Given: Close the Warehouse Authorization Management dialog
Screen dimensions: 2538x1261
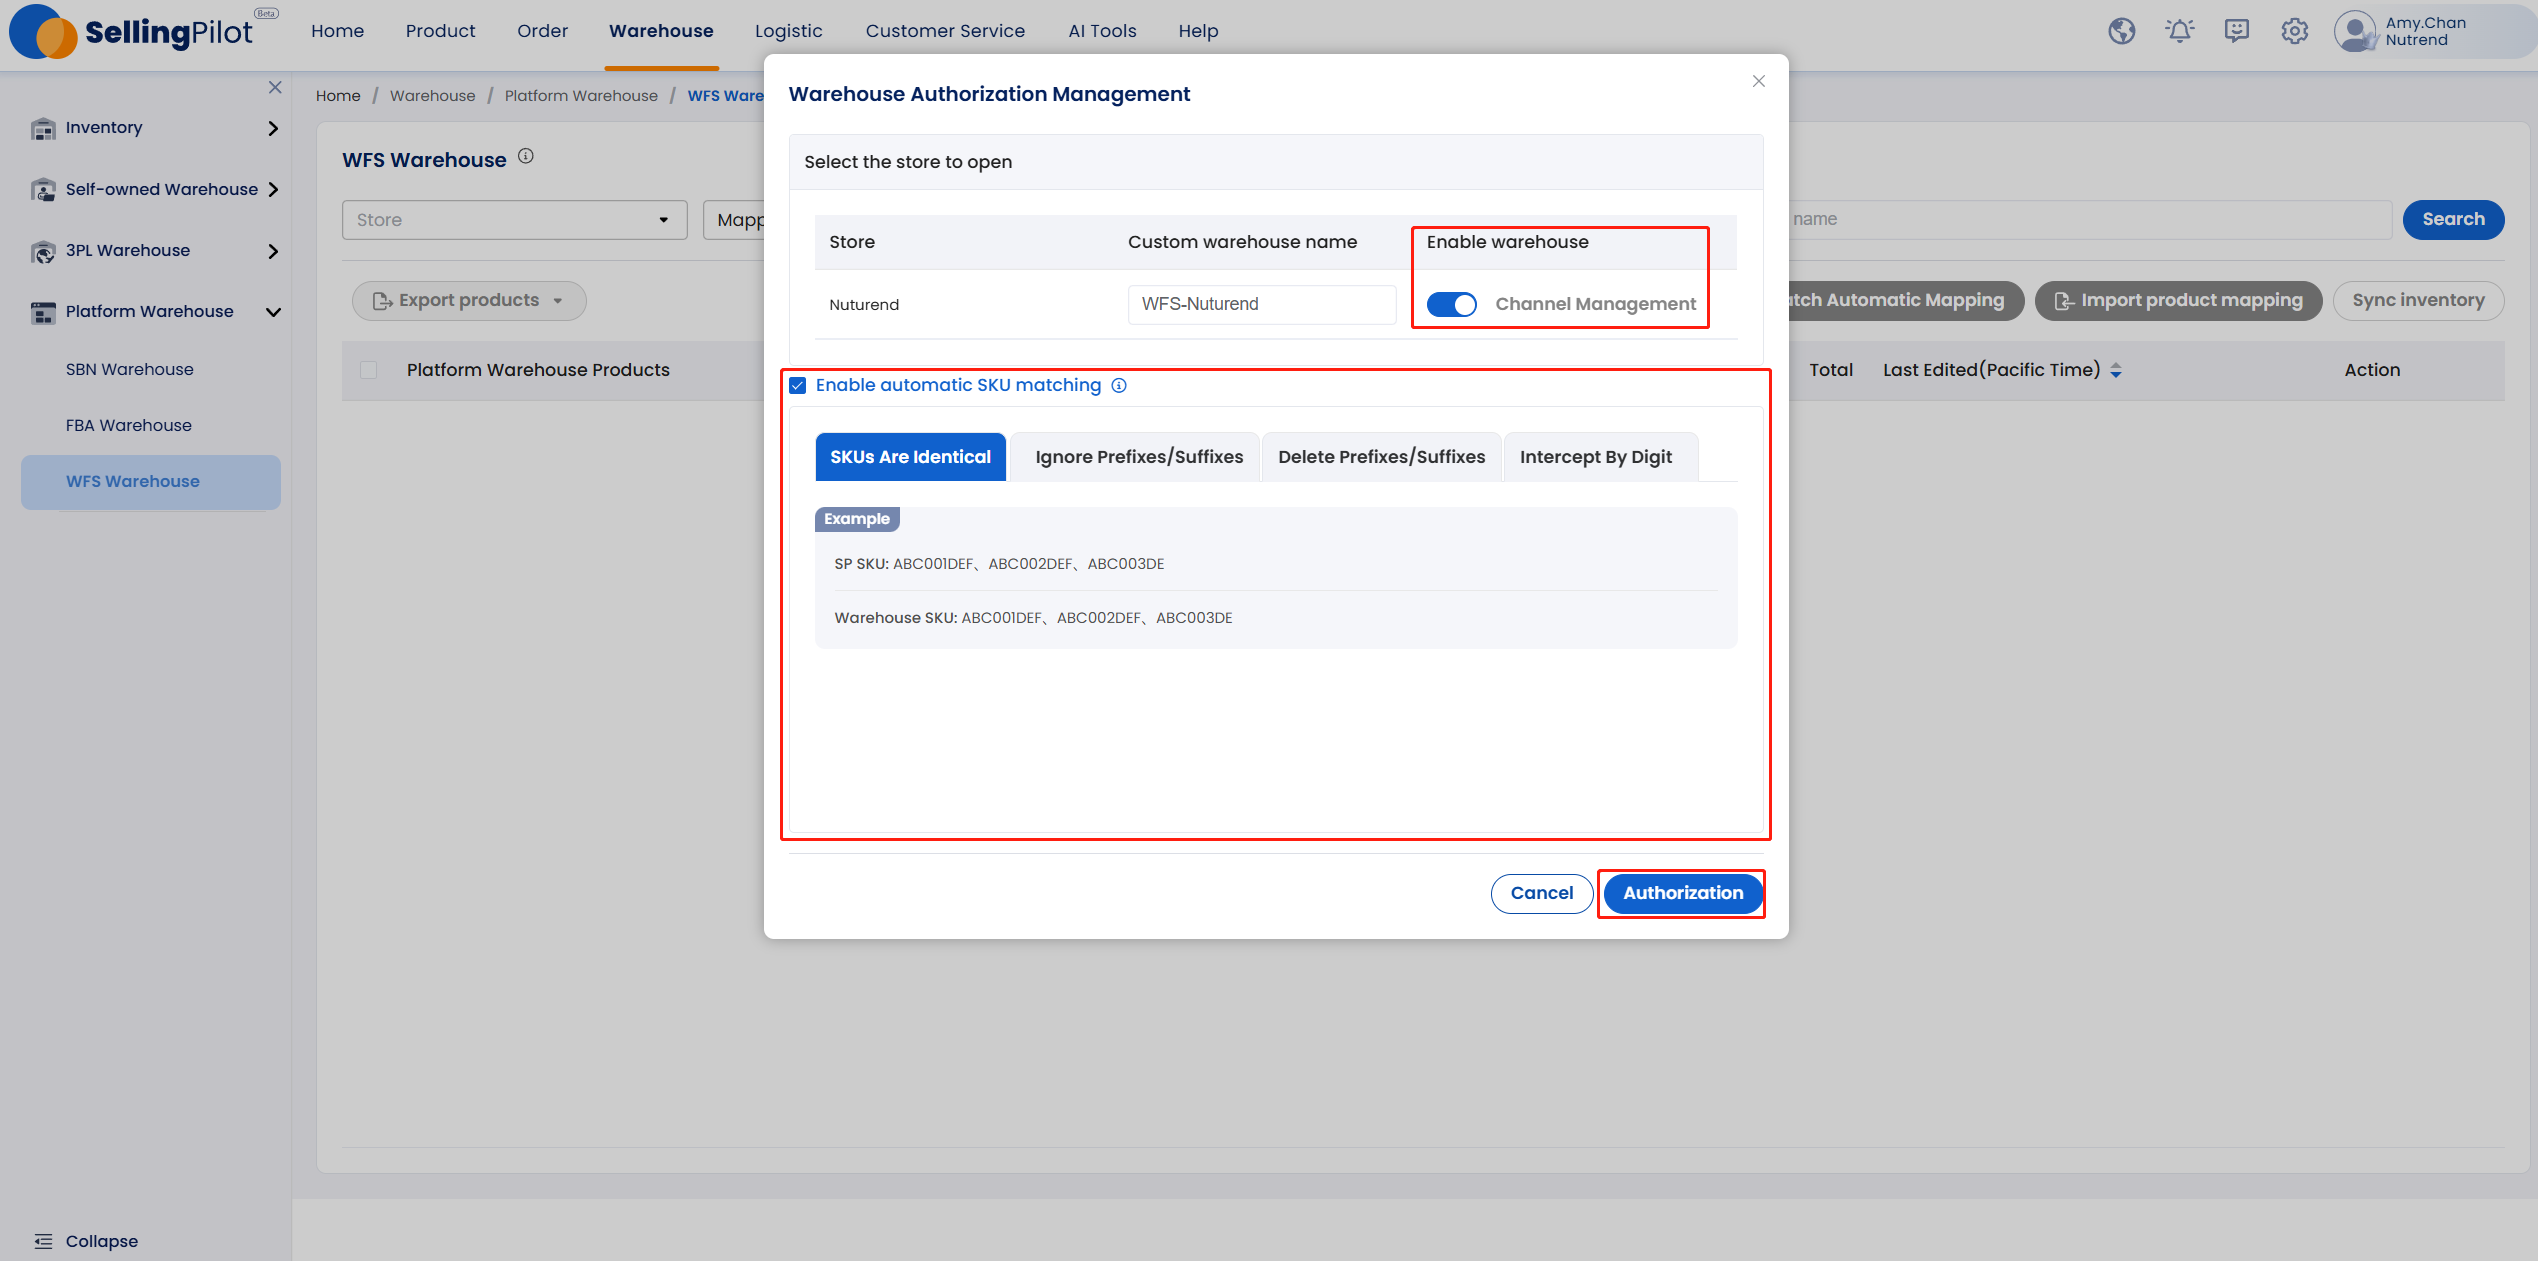Looking at the screenshot, I should coord(1759,81).
